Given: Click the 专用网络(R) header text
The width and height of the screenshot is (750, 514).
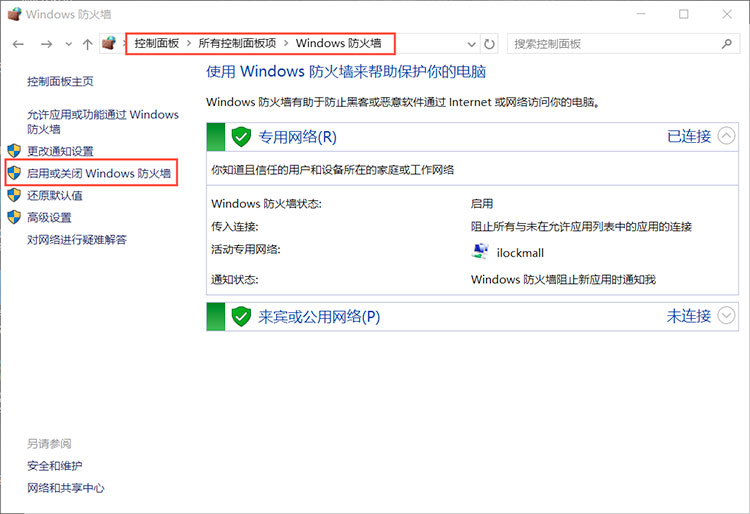Looking at the screenshot, I should pyautogui.click(x=298, y=137).
